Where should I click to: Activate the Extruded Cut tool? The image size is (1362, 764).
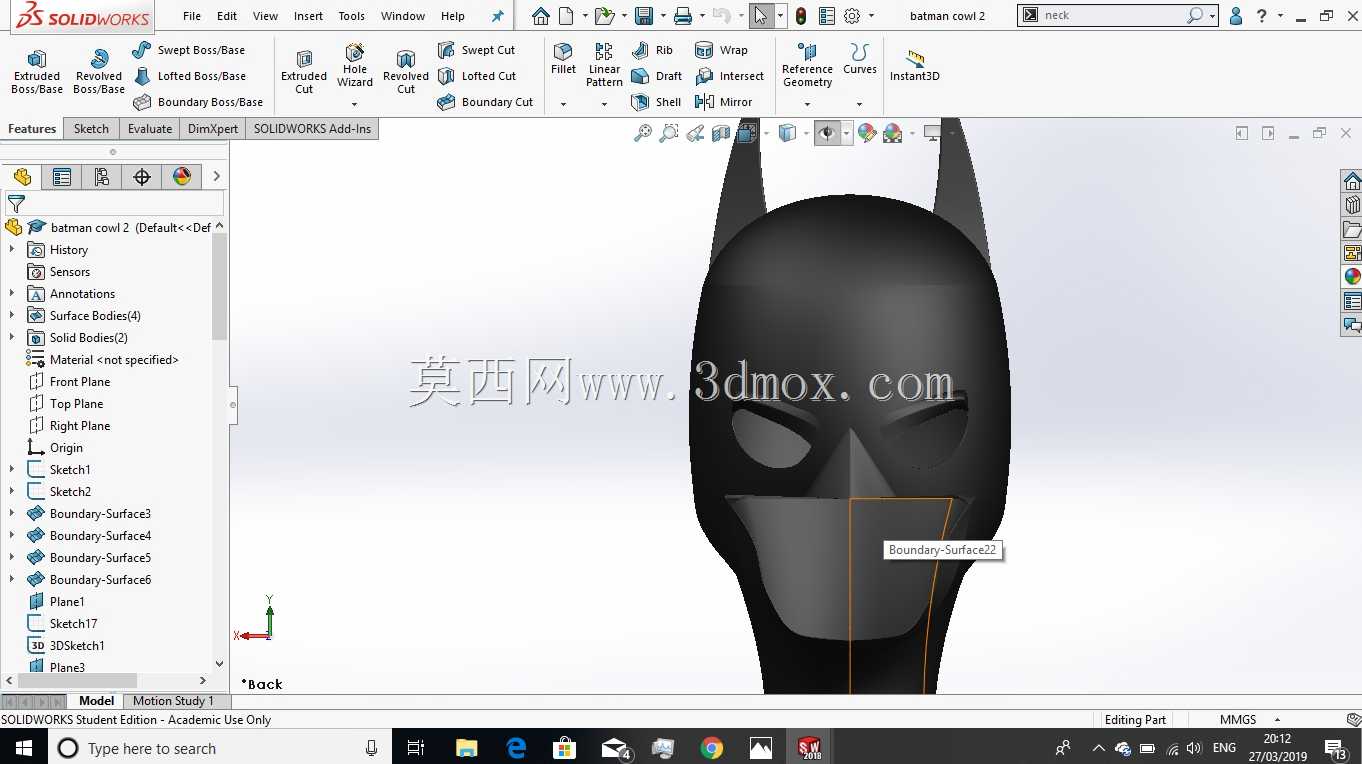(x=304, y=71)
